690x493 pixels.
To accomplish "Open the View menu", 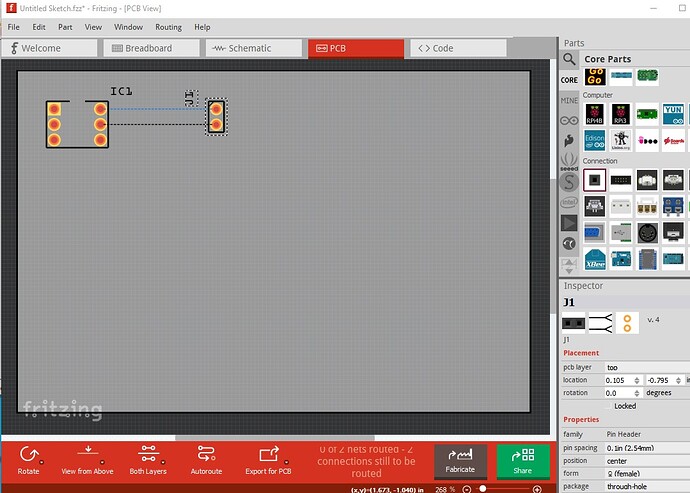I will (x=93, y=27).
